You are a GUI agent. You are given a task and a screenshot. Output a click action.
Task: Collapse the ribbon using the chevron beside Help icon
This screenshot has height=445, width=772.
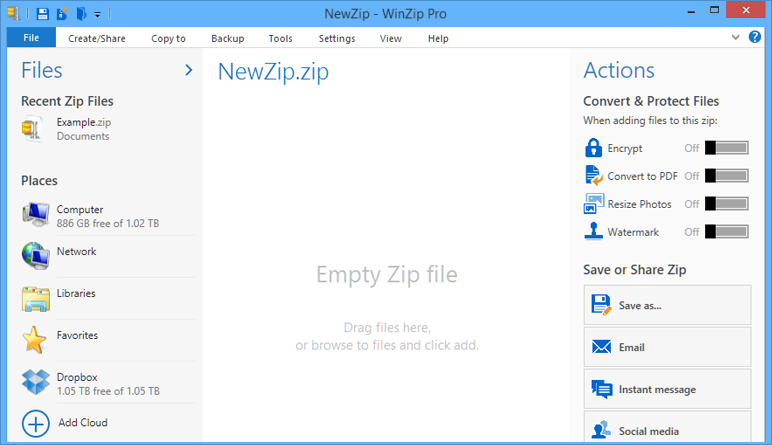[x=736, y=37]
